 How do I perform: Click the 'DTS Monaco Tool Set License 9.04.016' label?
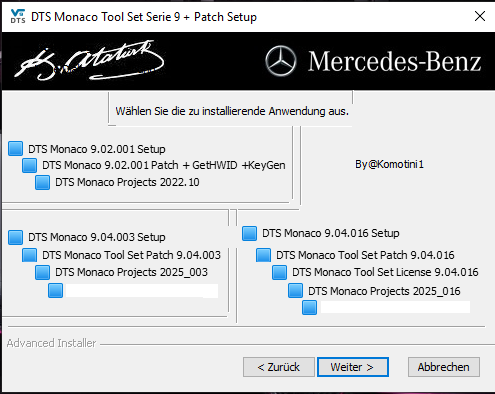pyautogui.click(x=385, y=272)
